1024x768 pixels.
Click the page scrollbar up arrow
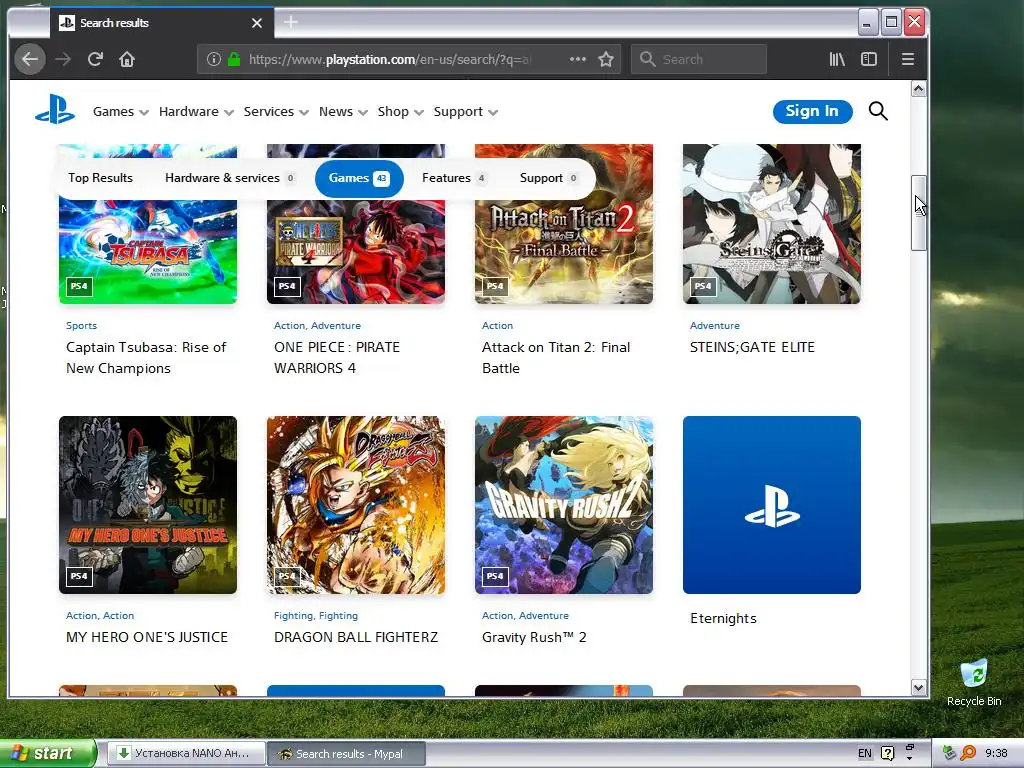click(x=918, y=89)
